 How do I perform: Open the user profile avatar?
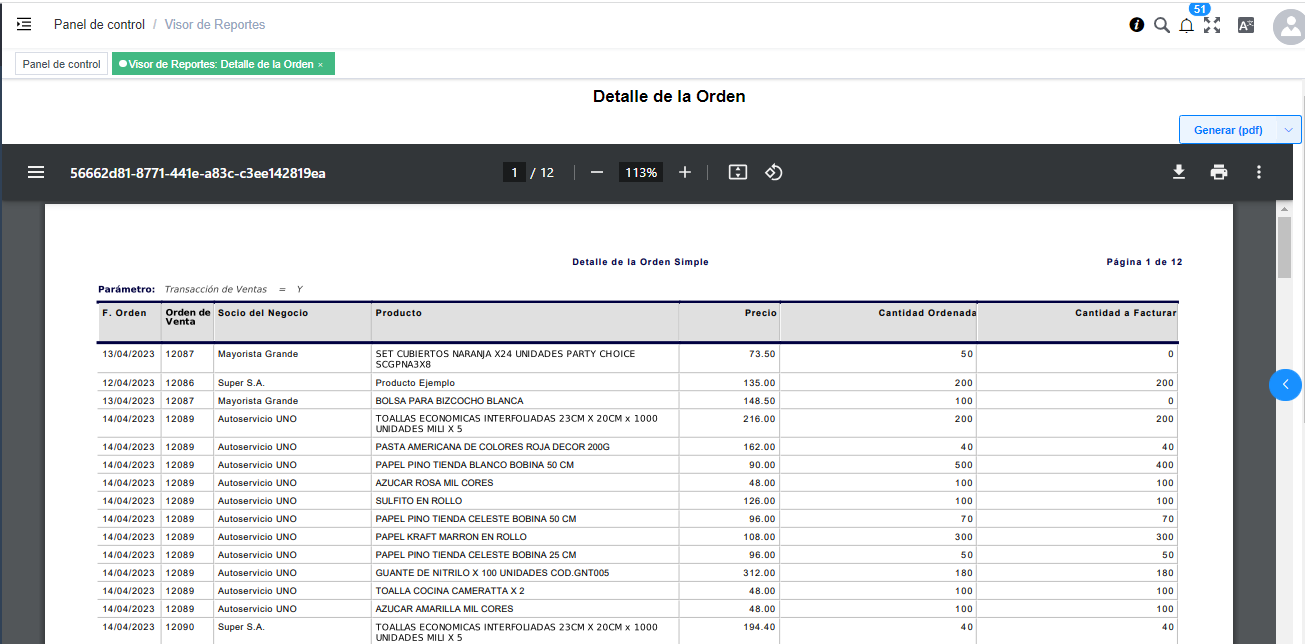tap(1288, 27)
